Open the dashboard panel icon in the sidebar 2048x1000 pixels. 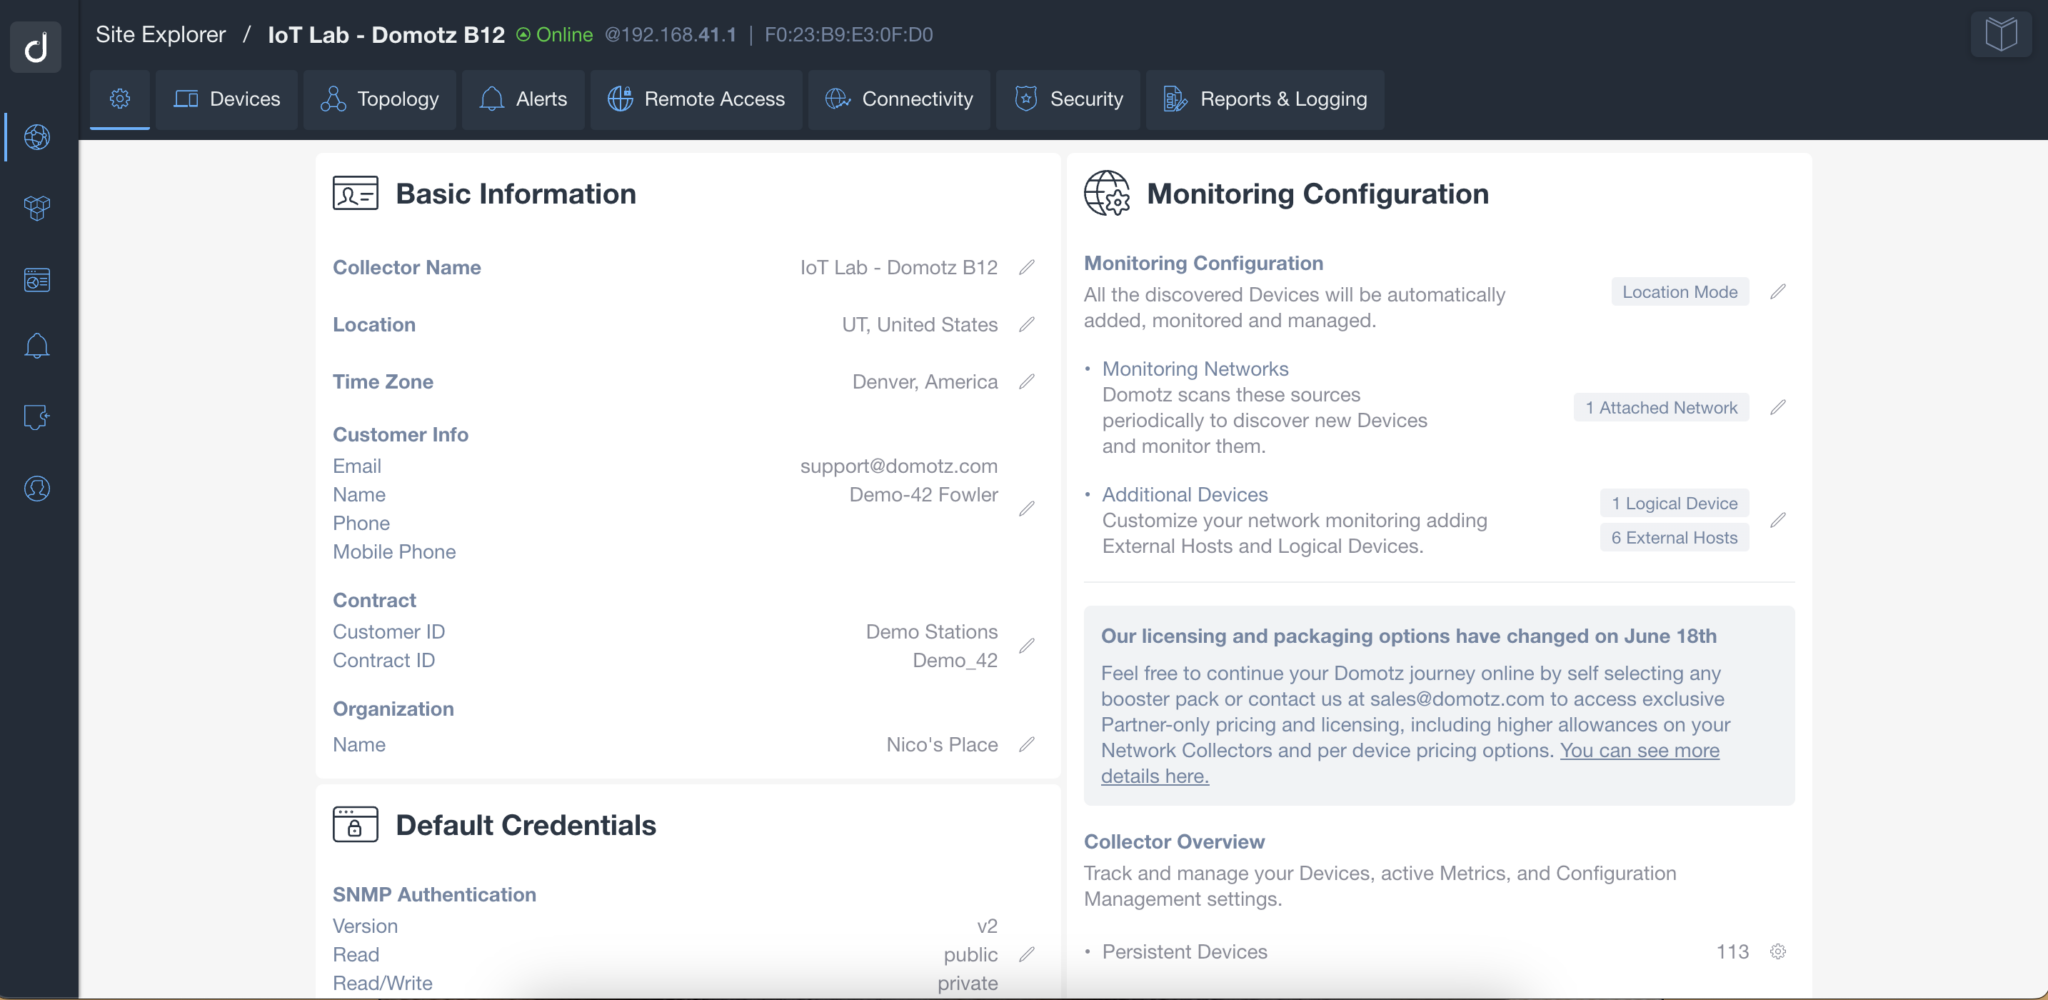pos(36,279)
